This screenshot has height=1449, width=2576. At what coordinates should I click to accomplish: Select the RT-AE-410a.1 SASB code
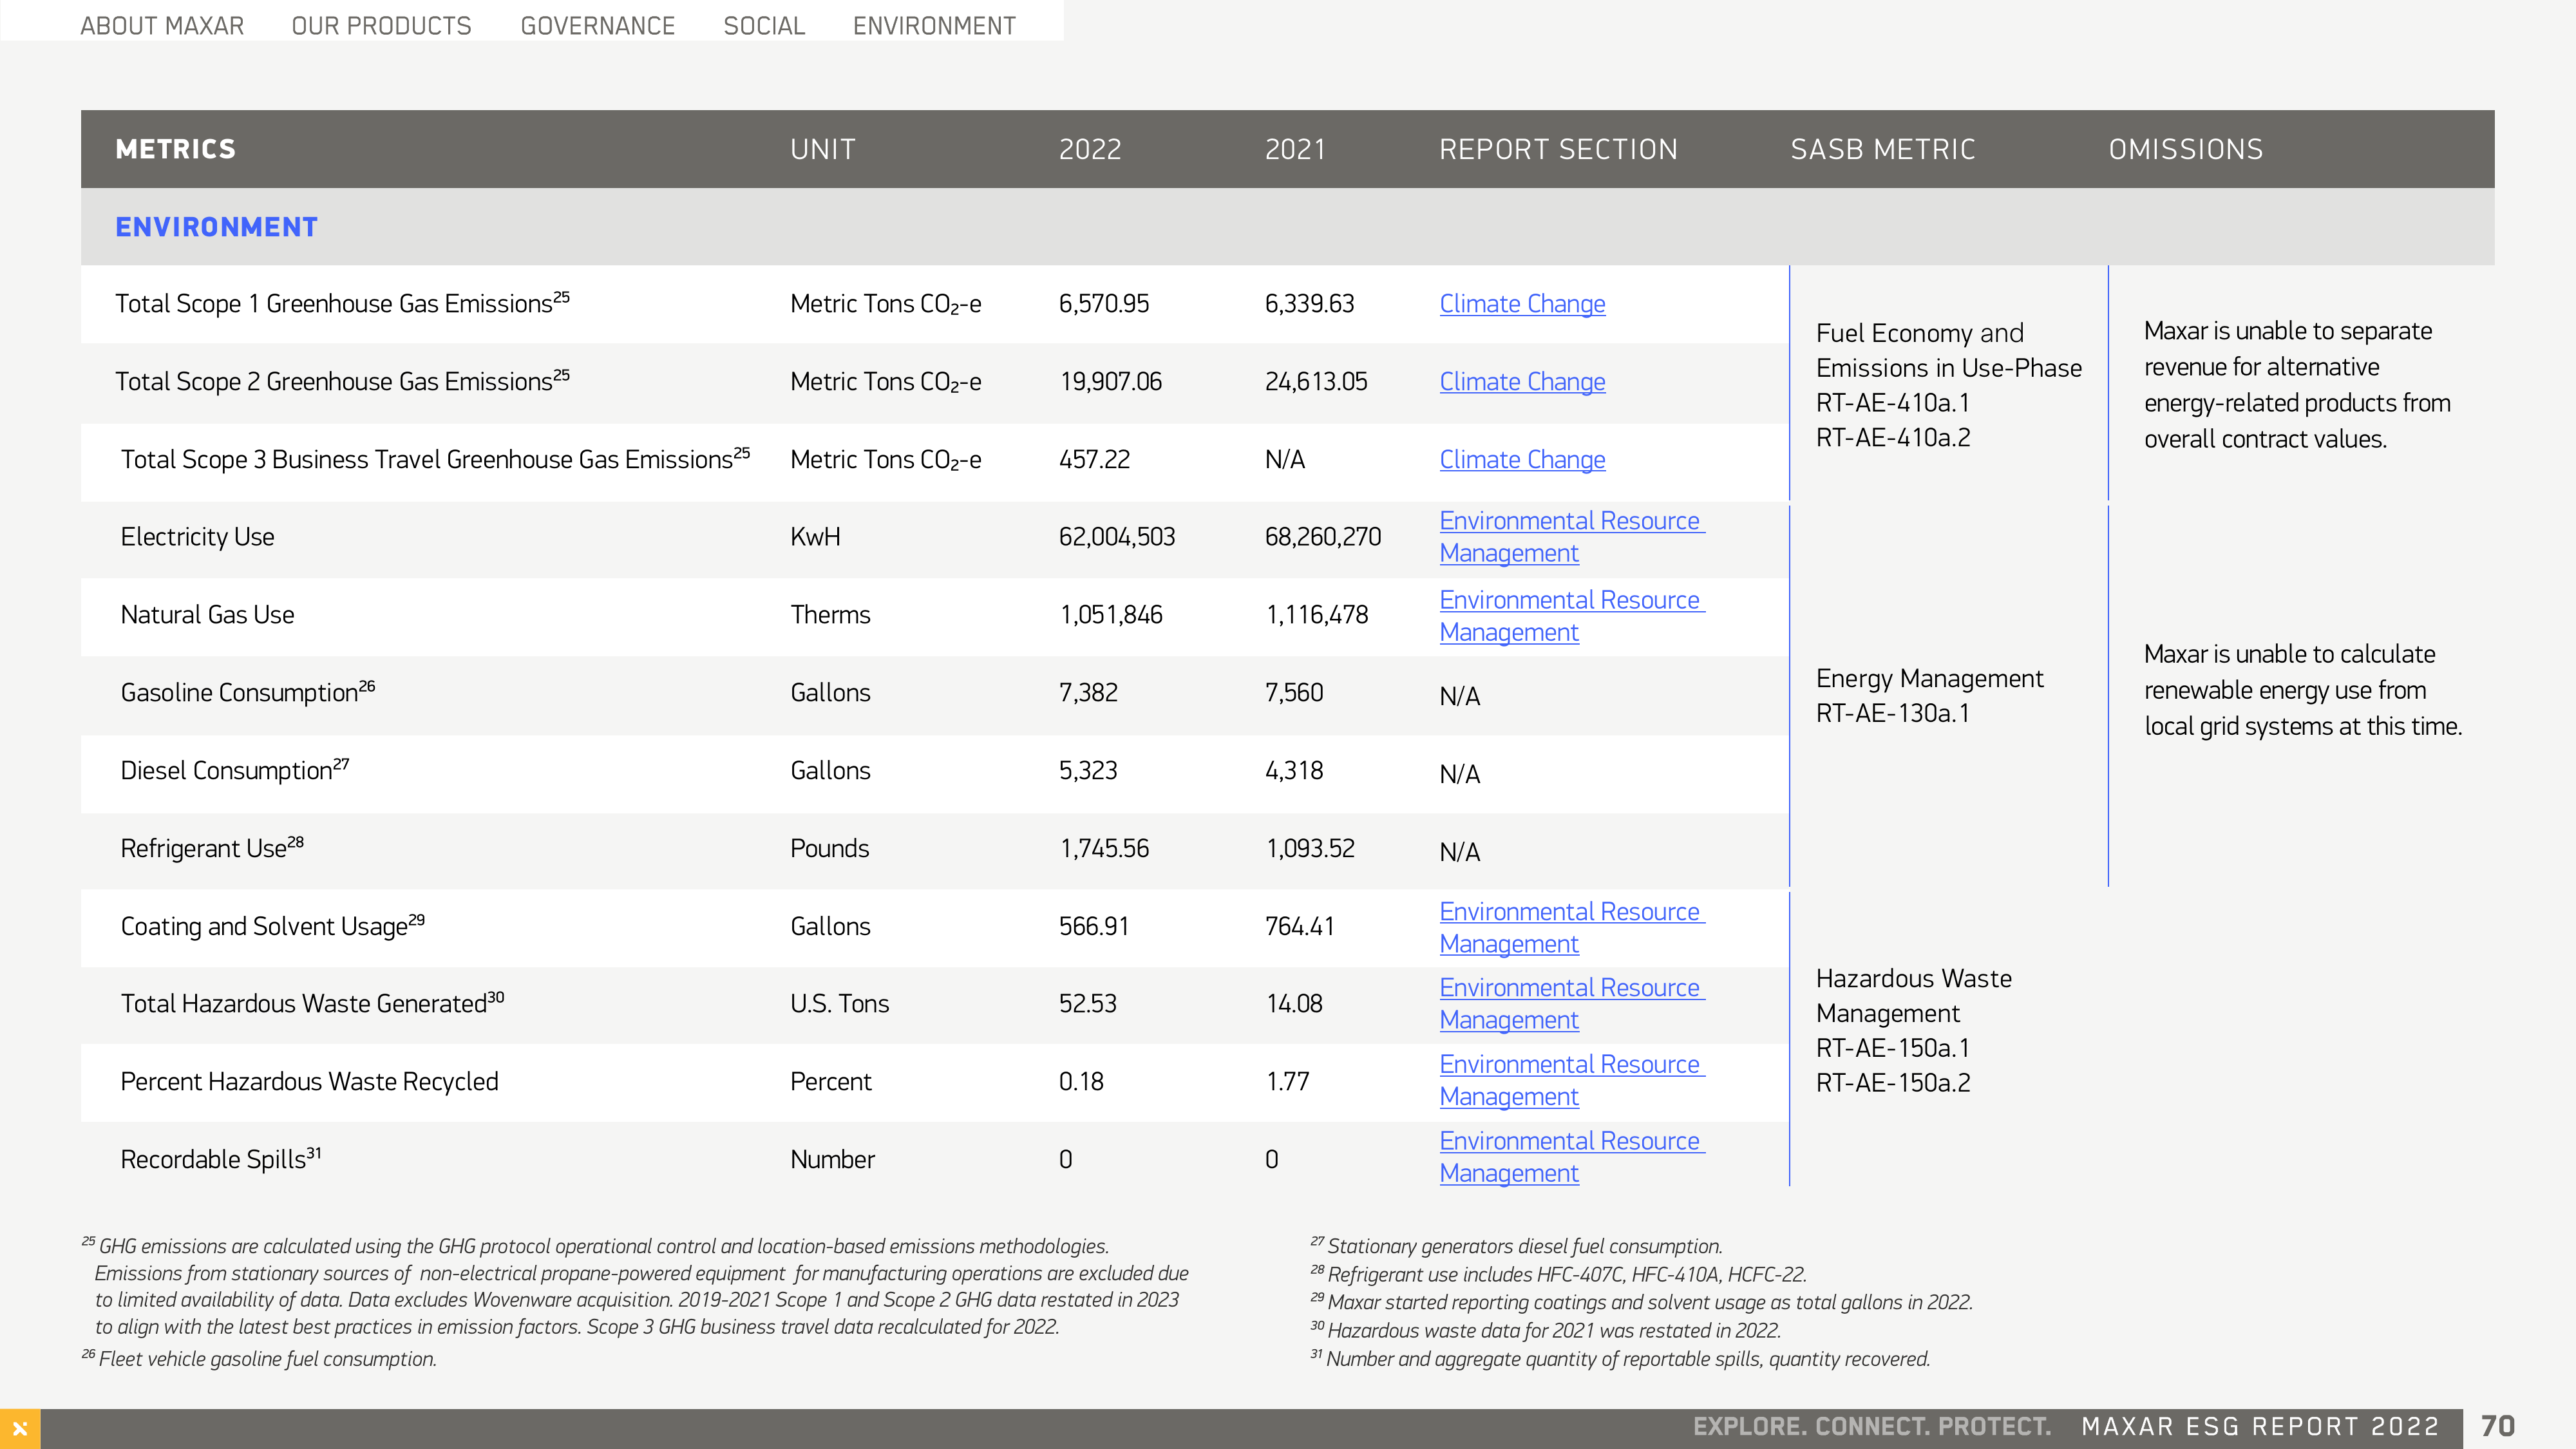pyautogui.click(x=1893, y=403)
